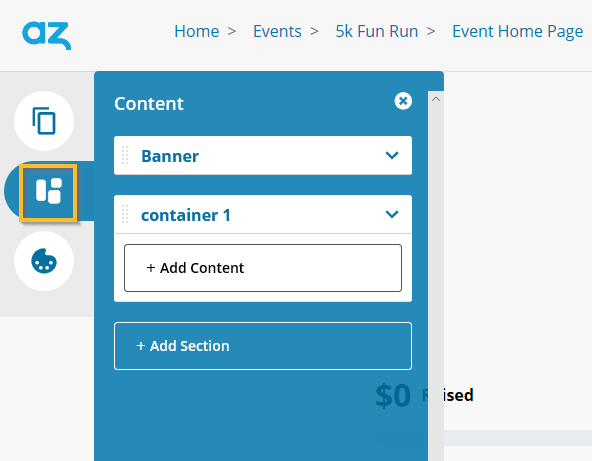The height and width of the screenshot is (461, 592).
Task: Click the + Add Content button
Action: pyautogui.click(x=263, y=268)
